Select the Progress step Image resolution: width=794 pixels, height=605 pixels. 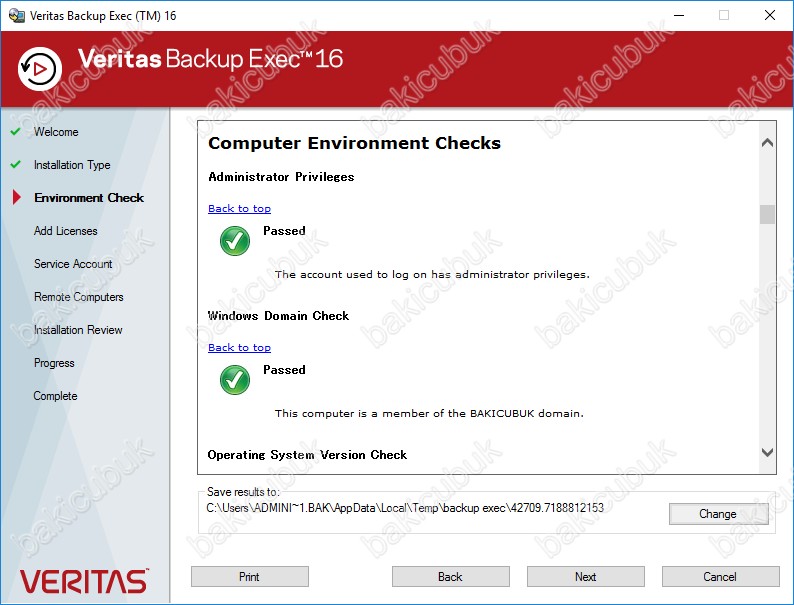(x=54, y=363)
